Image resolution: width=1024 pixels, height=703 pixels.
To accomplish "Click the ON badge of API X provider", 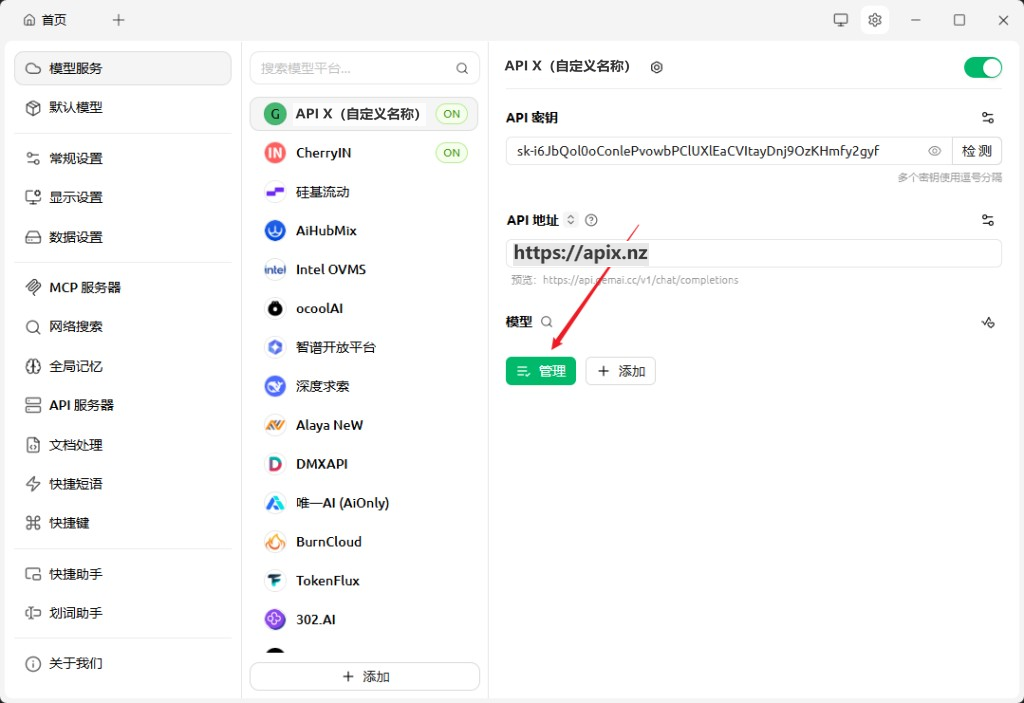I will point(451,114).
